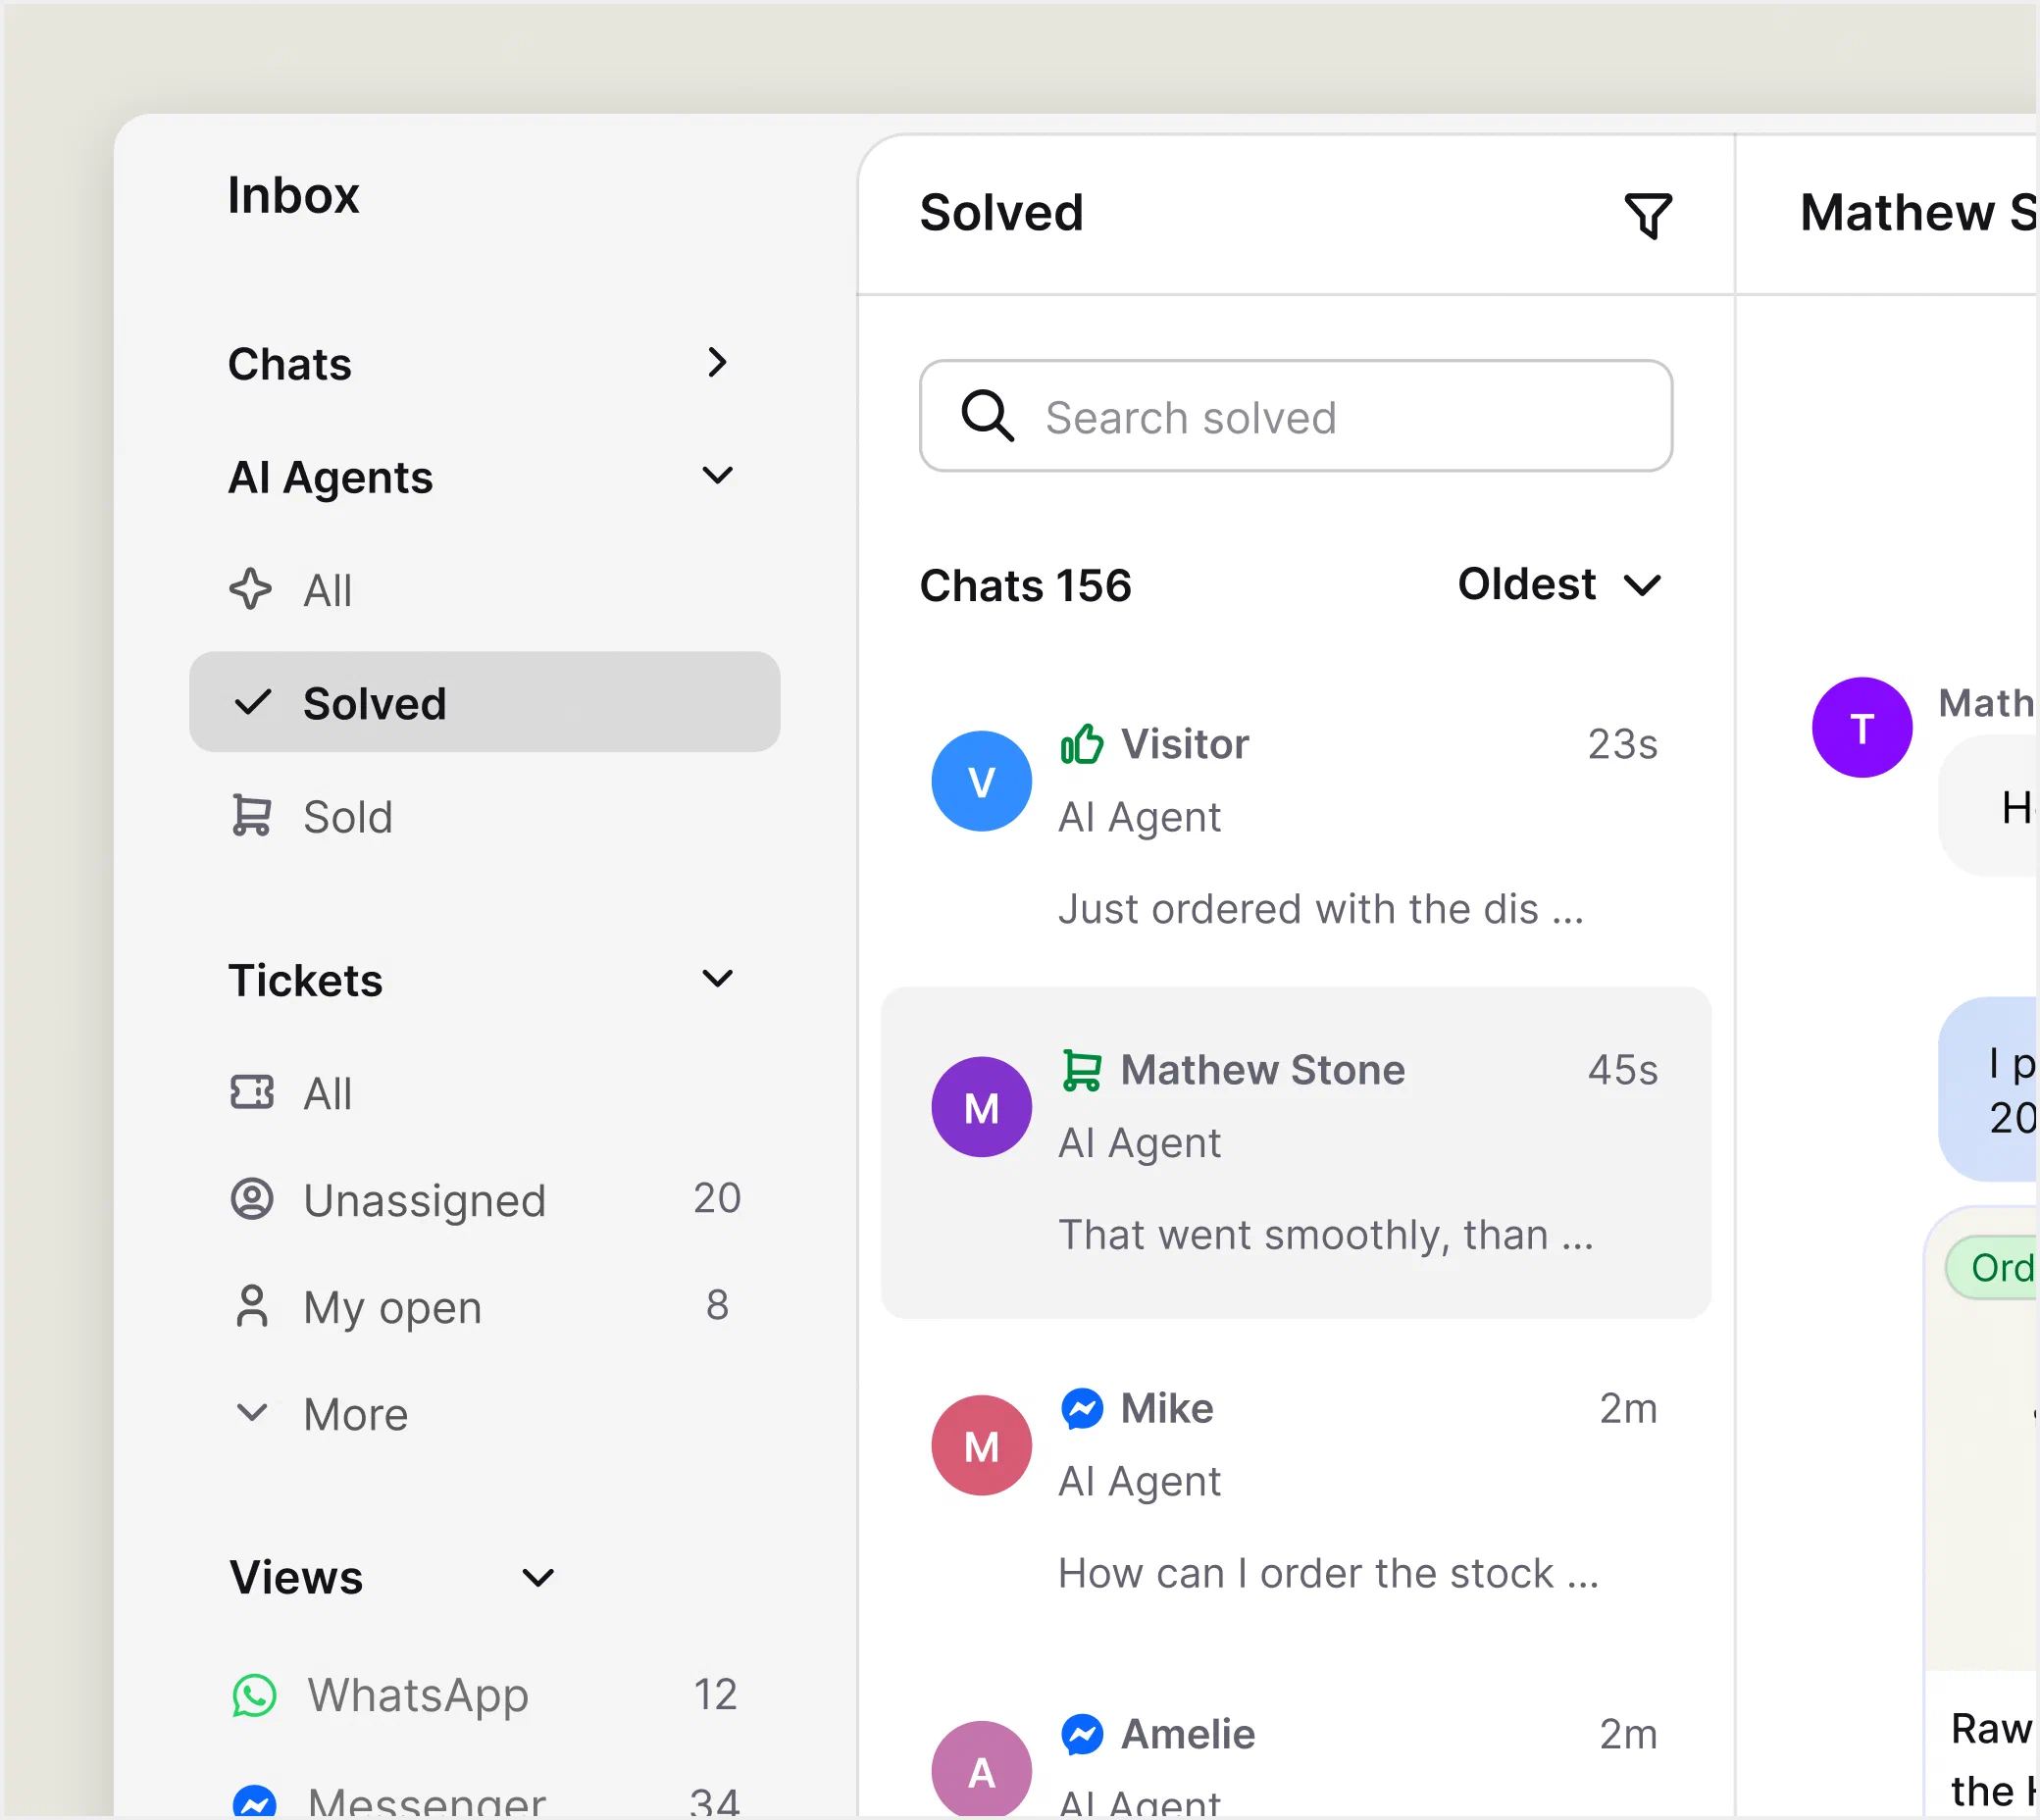This screenshot has width=2040, height=1820.
Task: Select the Solved sidebar item
Action: tap(484, 702)
